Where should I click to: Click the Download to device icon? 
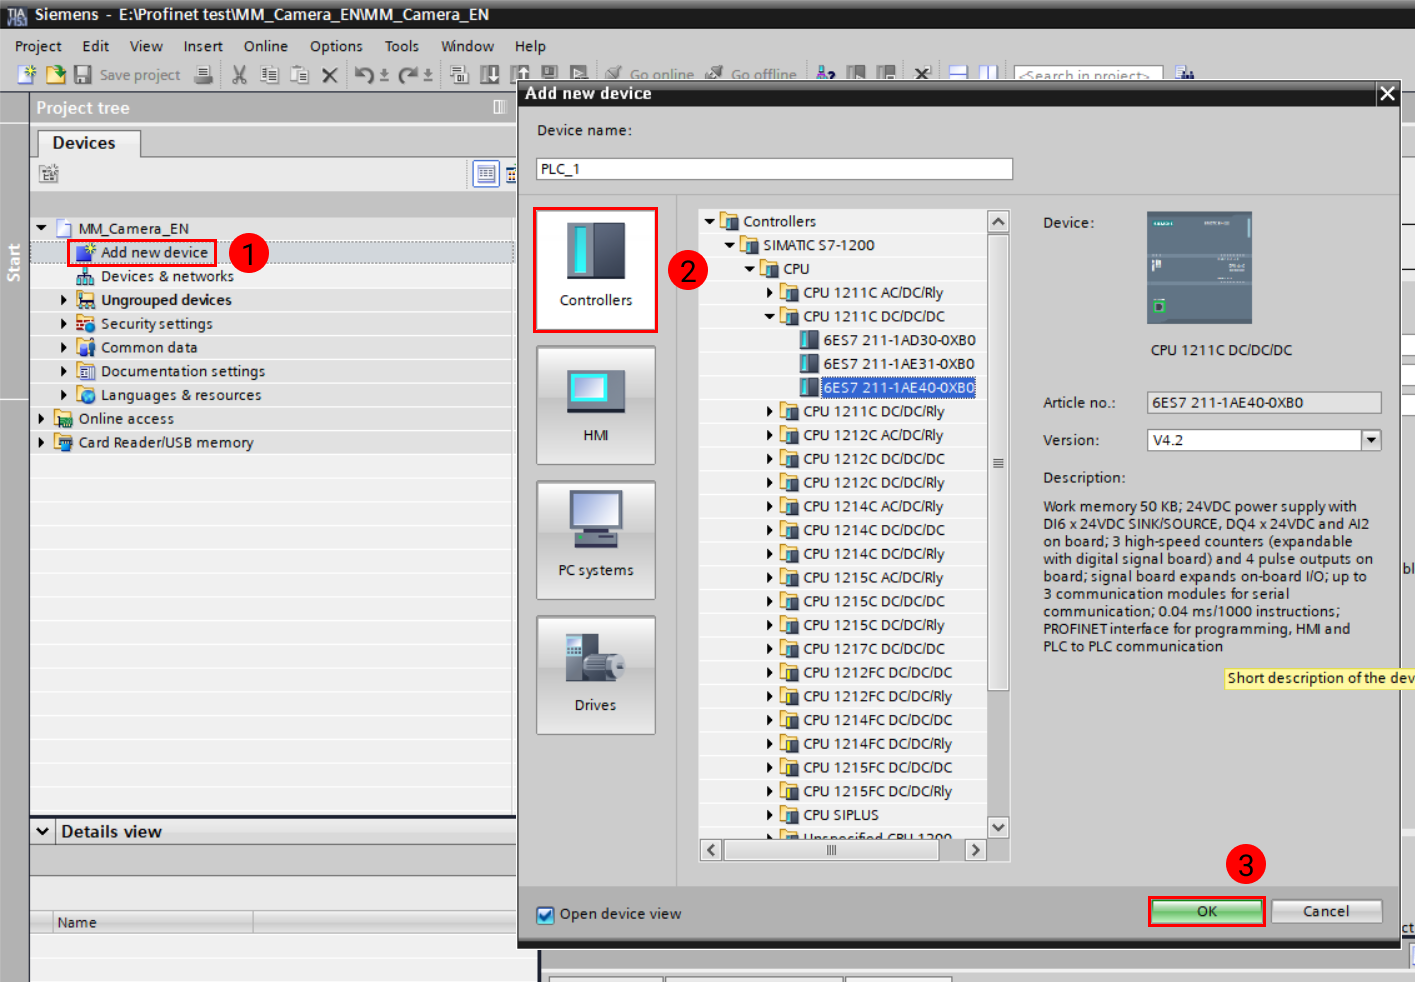489,74
